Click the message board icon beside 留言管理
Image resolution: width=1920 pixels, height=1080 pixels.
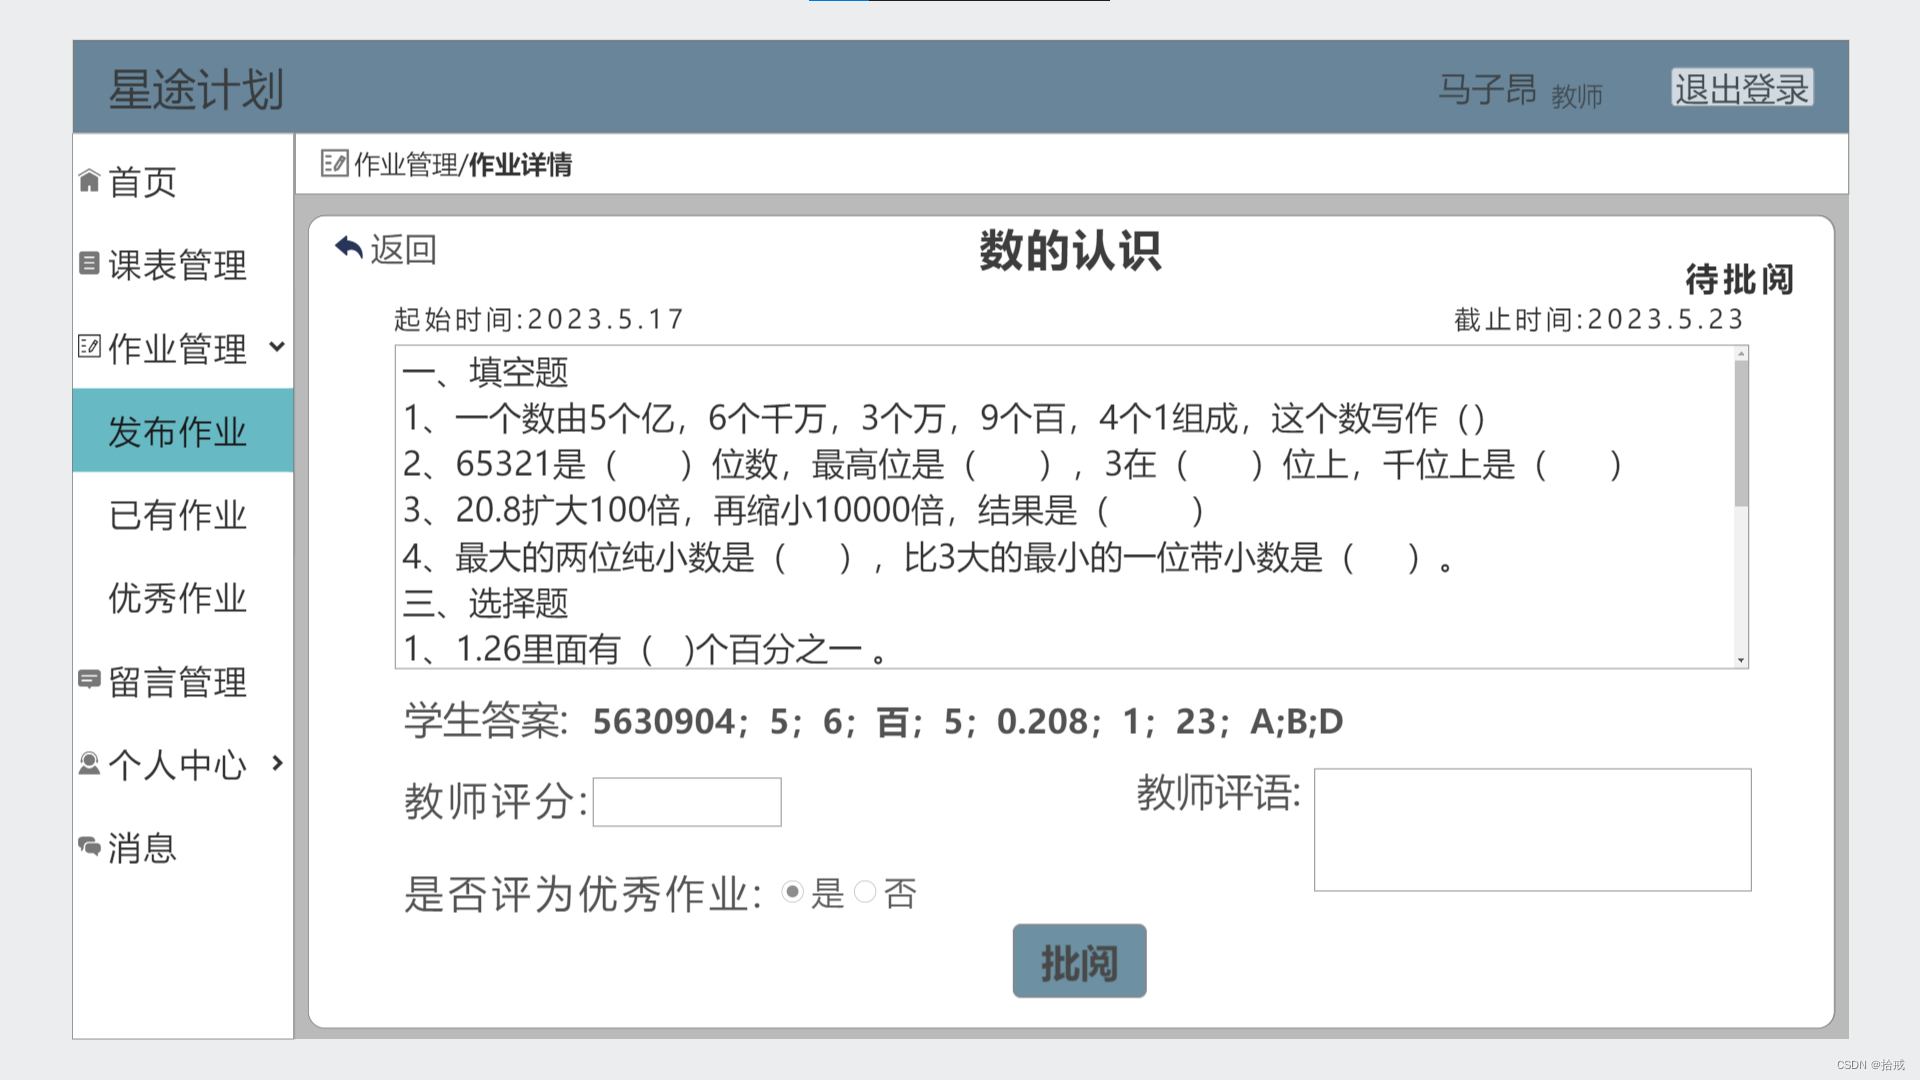[x=89, y=679]
